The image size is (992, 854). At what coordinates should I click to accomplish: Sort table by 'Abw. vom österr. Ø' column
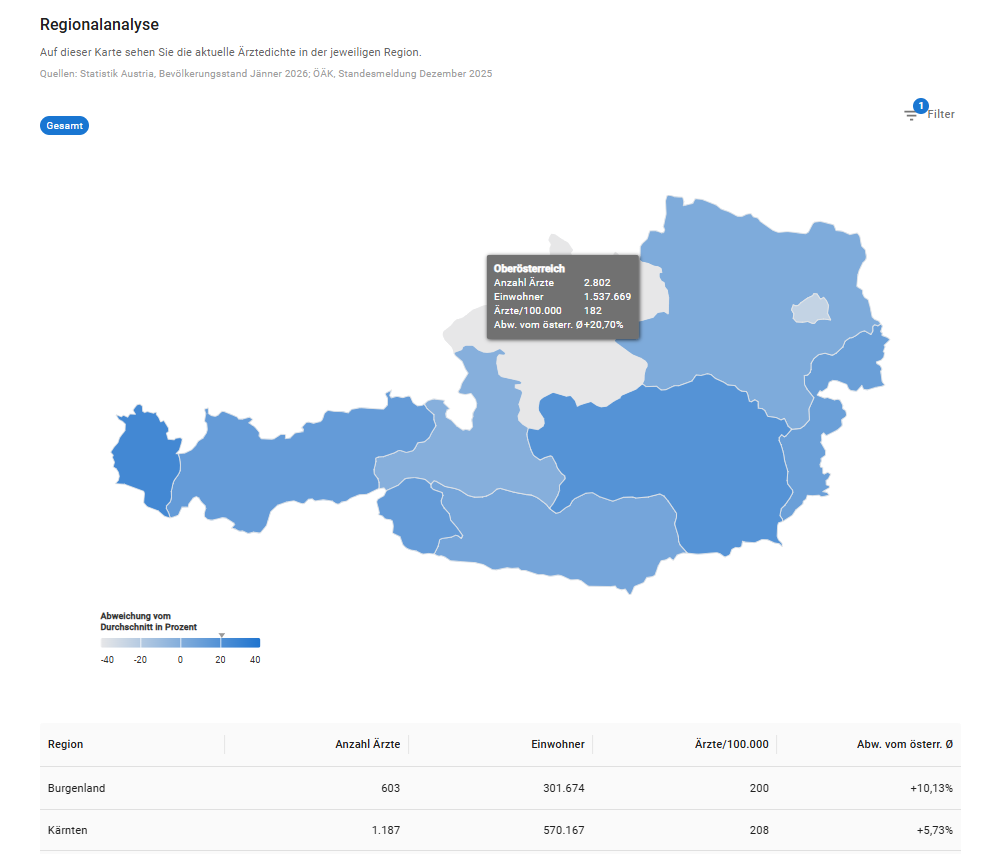click(x=905, y=745)
